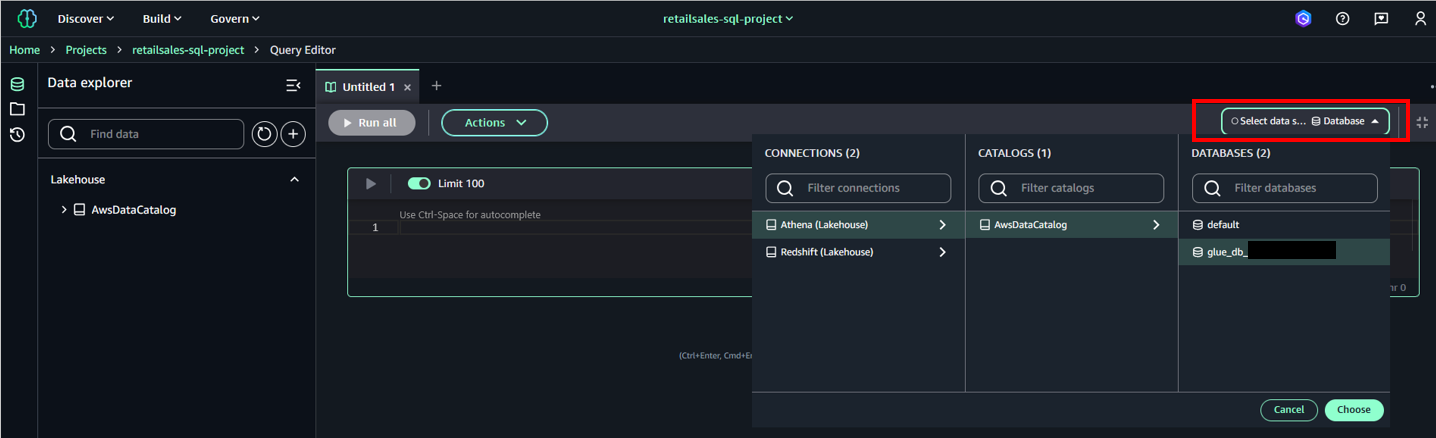Open the user profile icon
The width and height of the screenshot is (1436, 438).
pos(1420,19)
